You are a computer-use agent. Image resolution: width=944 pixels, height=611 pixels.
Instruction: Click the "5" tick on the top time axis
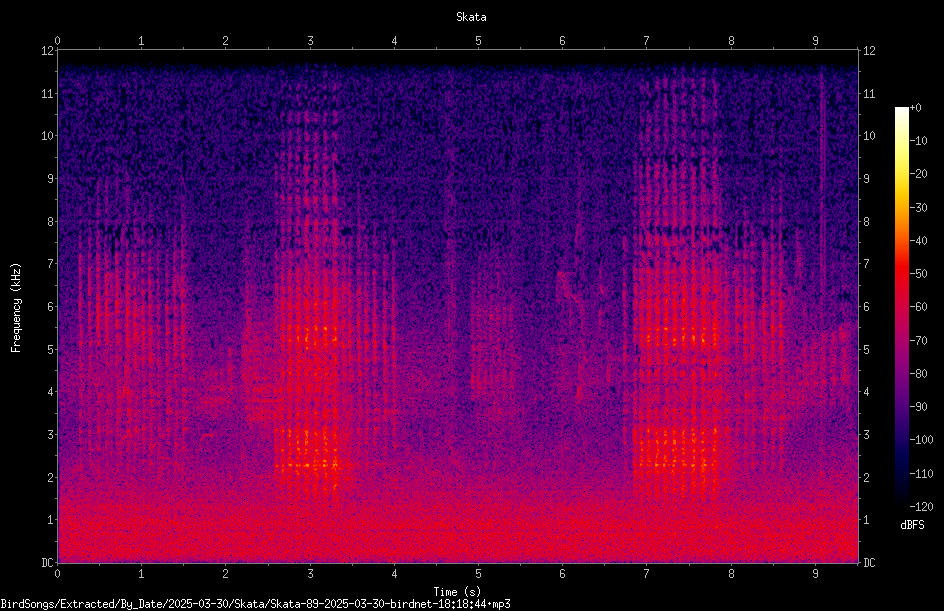click(x=479, y=41)
